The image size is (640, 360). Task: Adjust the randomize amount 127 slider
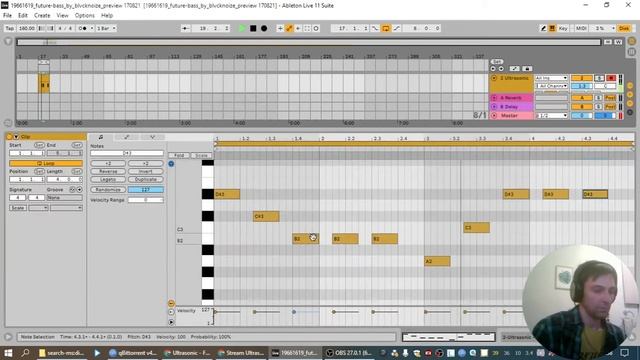click(x=145, y=190)
